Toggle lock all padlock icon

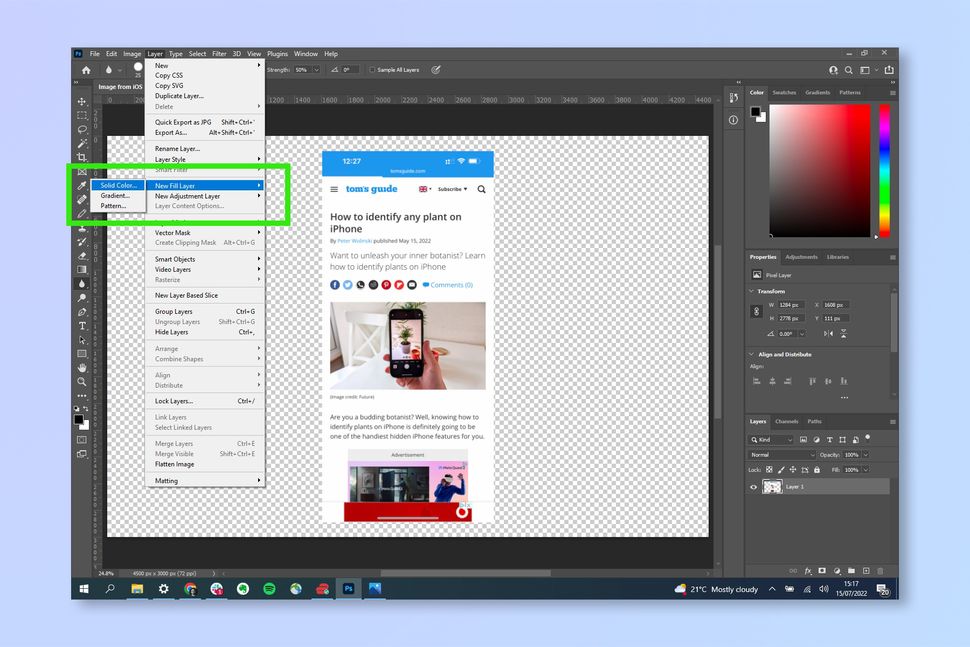click(x=817, y=470)
